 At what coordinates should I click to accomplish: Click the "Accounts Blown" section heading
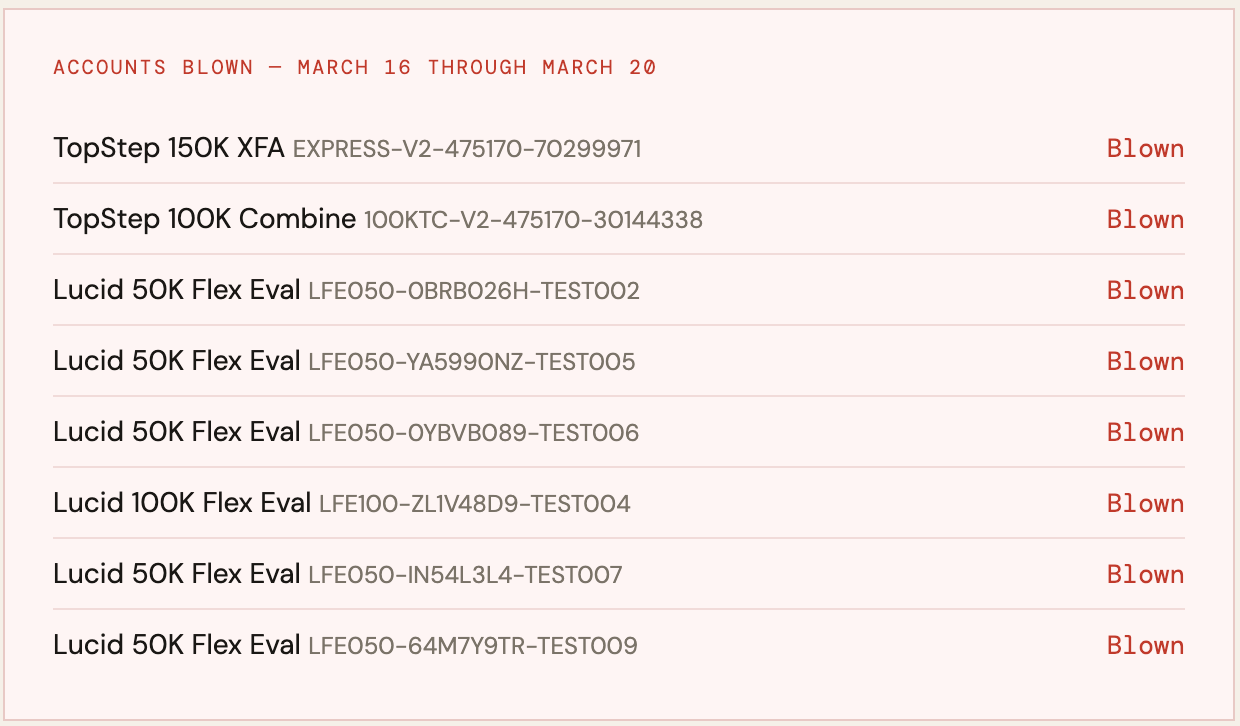click(x=355, y=68)
